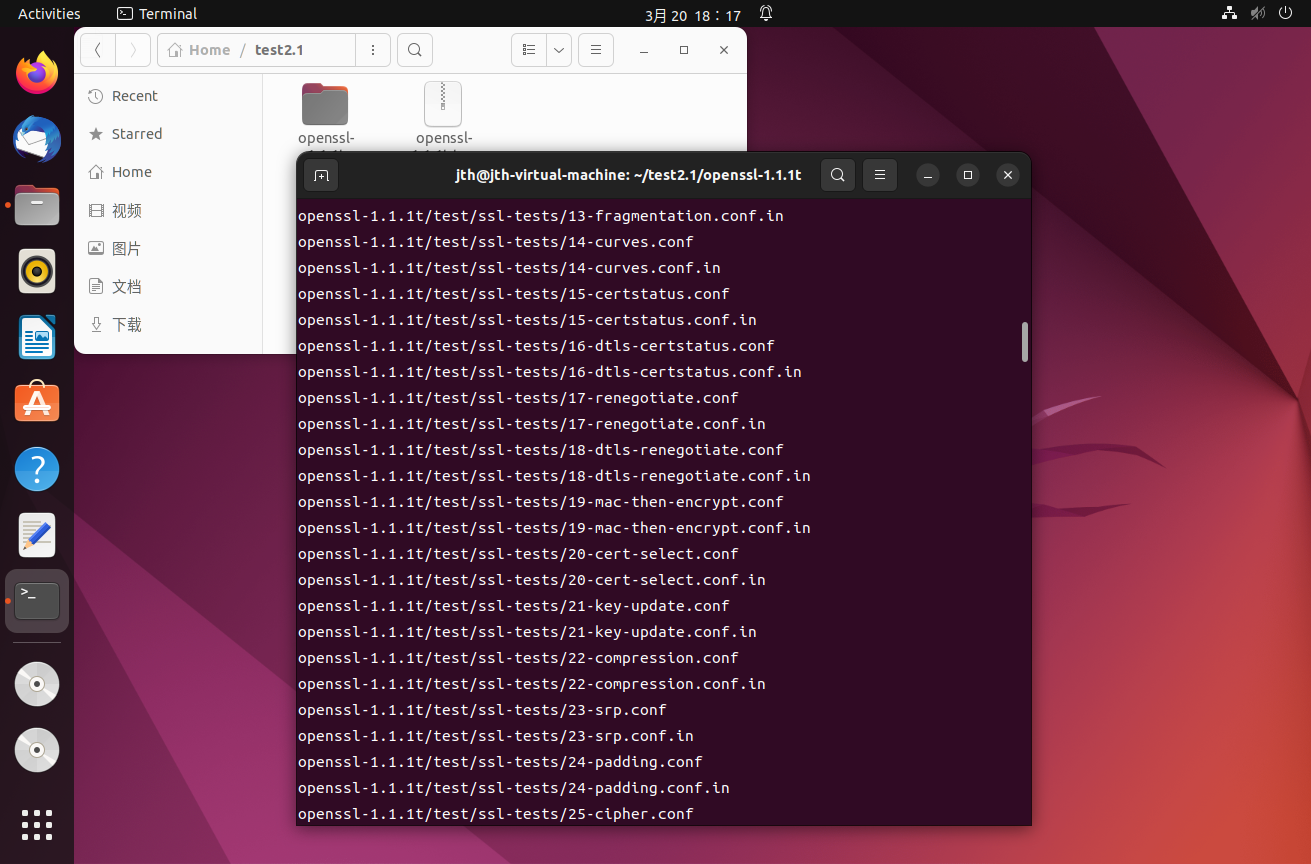Open LibreOffice Writer from the dock
This screenshot has width=1311, height=864.
pos(37,337)
